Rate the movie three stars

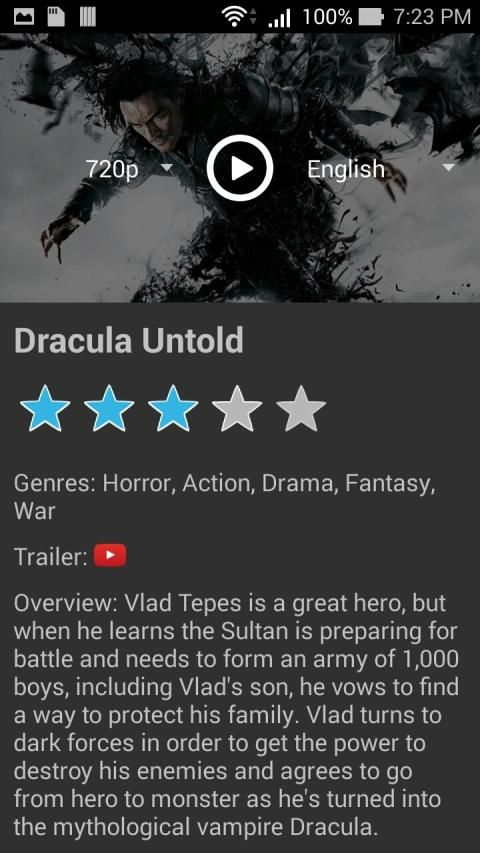tap(173, 408)
